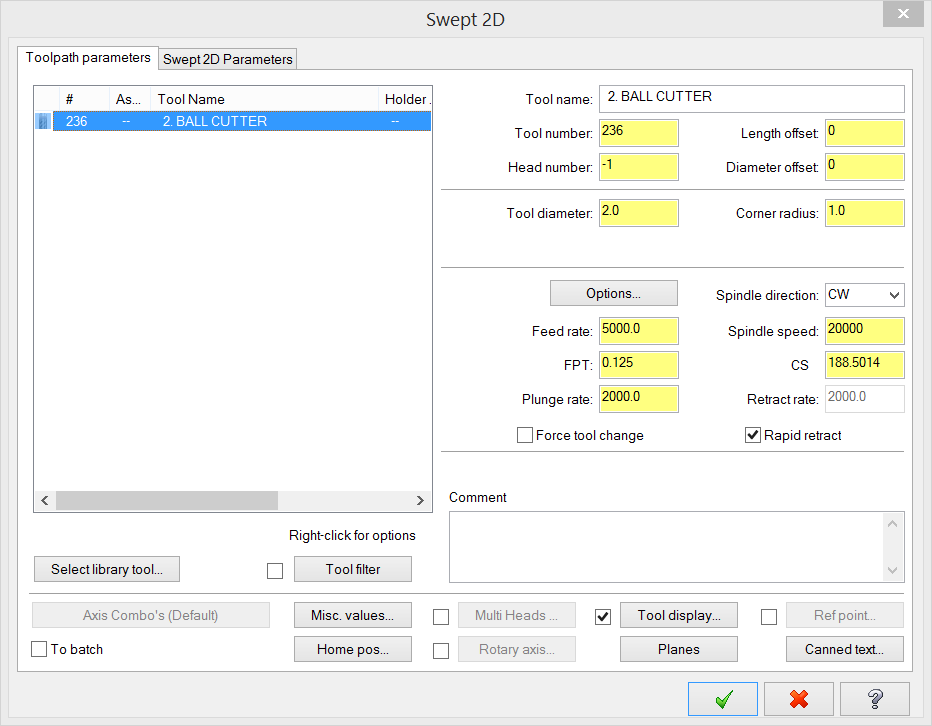932x726 pixels.
Task: Open Home pos... settings
Action: pos(352,649)
